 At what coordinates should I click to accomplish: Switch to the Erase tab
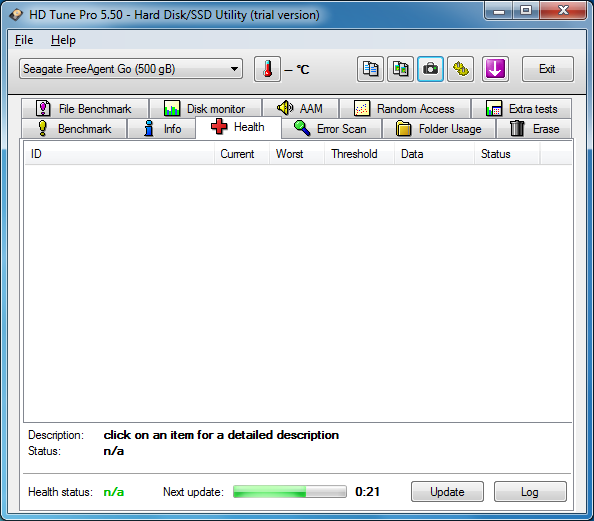click(534, 129)
